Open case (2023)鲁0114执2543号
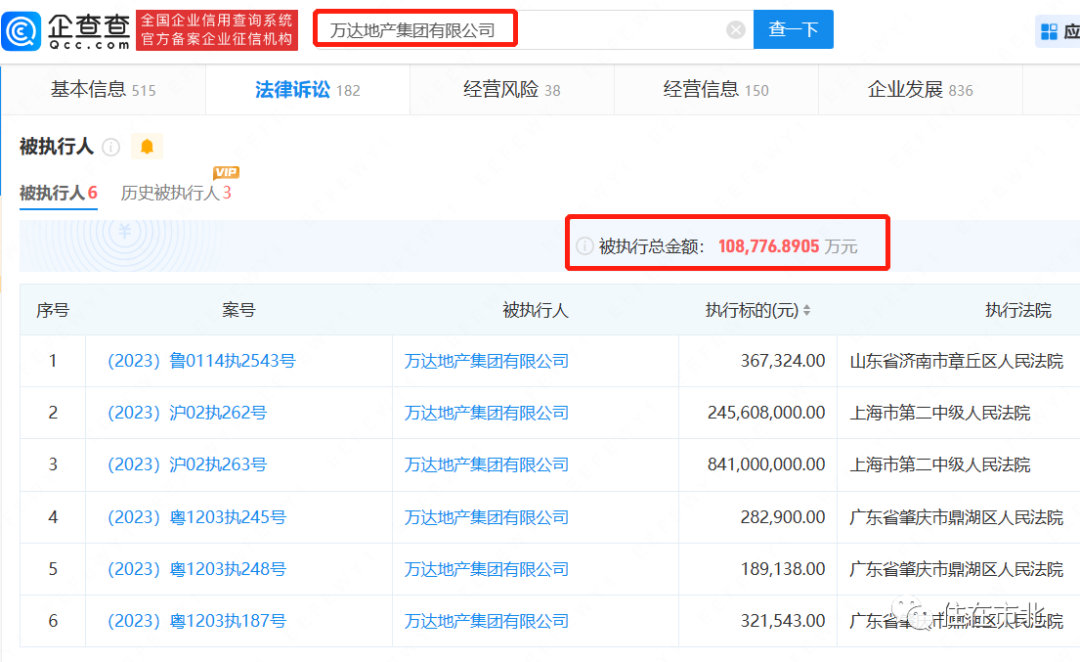 tap(201, 361)
